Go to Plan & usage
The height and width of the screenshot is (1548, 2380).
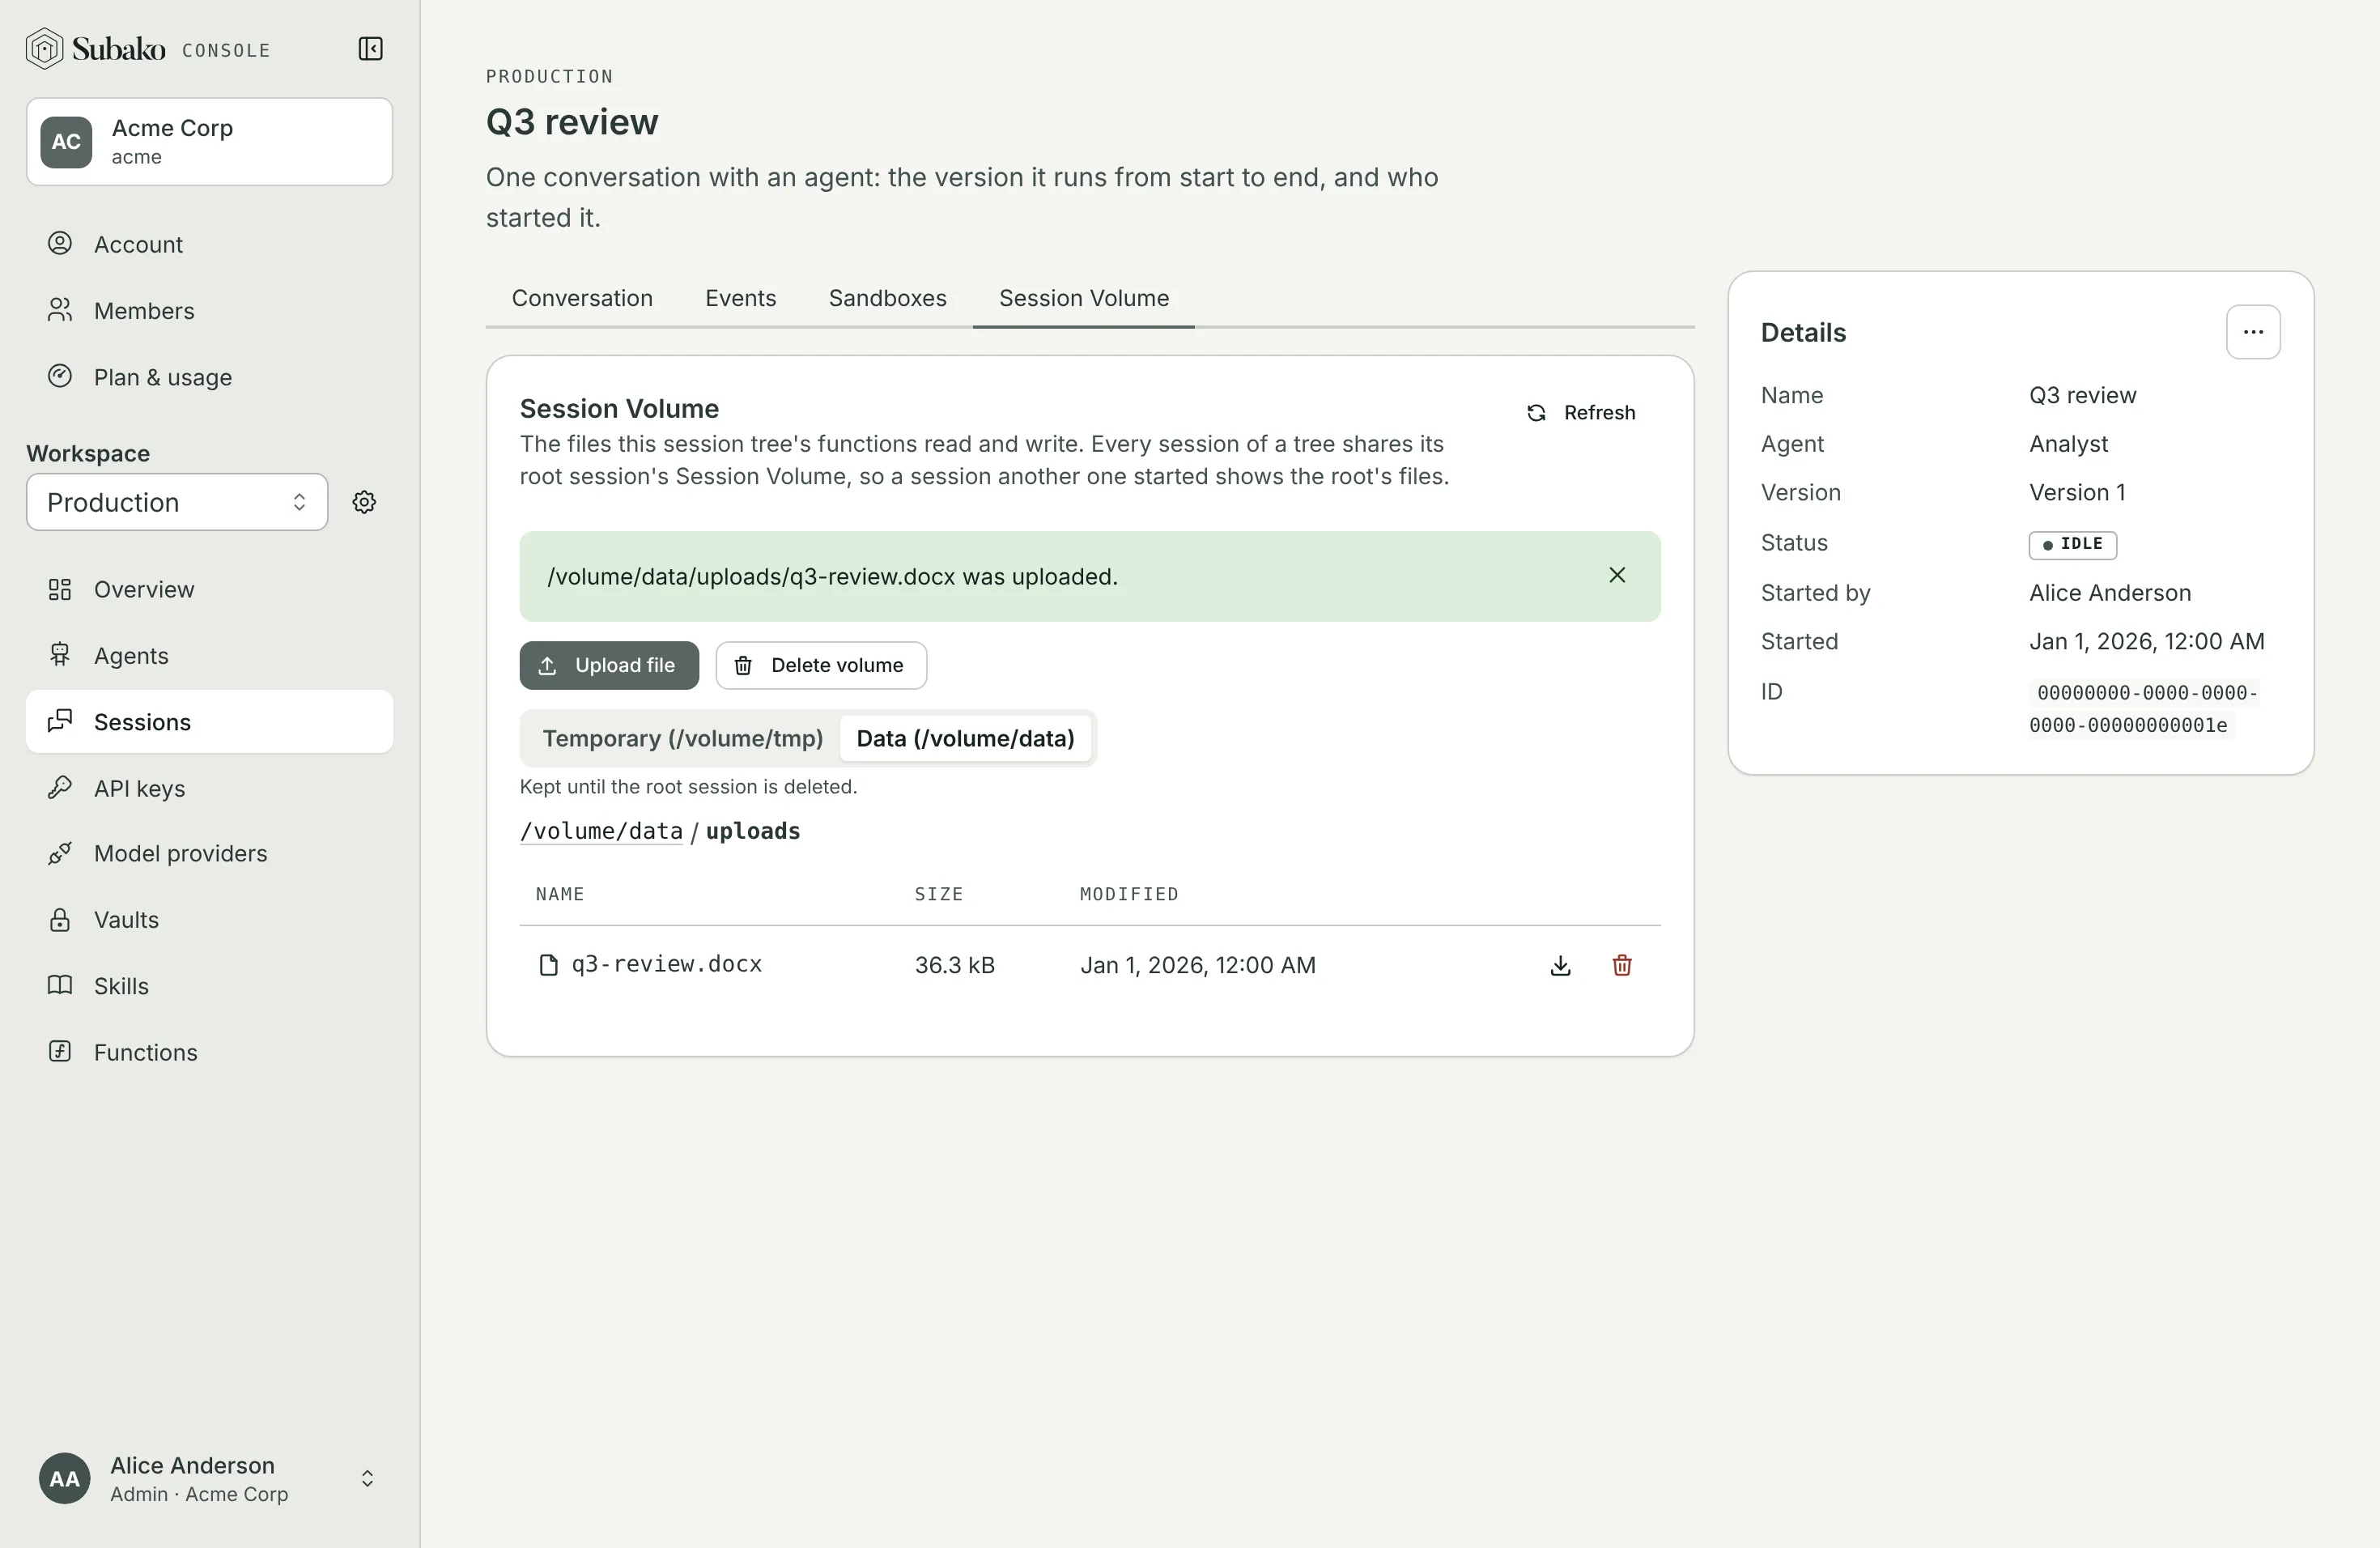pyautogui.click(x=209, y=377)
